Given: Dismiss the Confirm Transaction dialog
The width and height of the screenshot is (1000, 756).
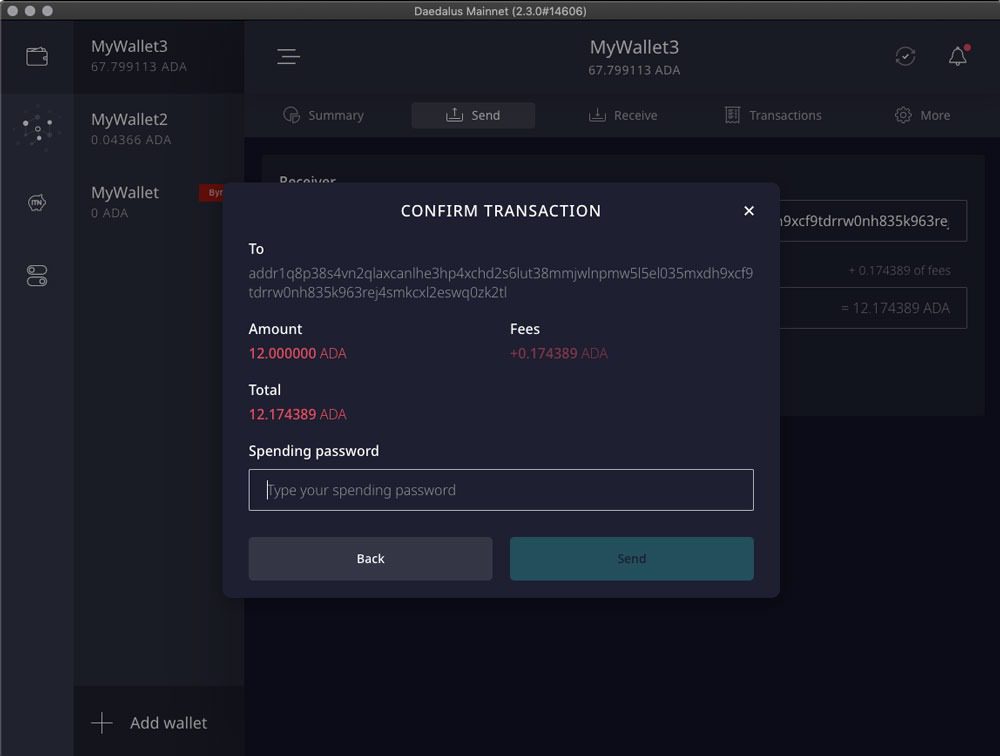Looking at the screenshot, I should (749, 211).
